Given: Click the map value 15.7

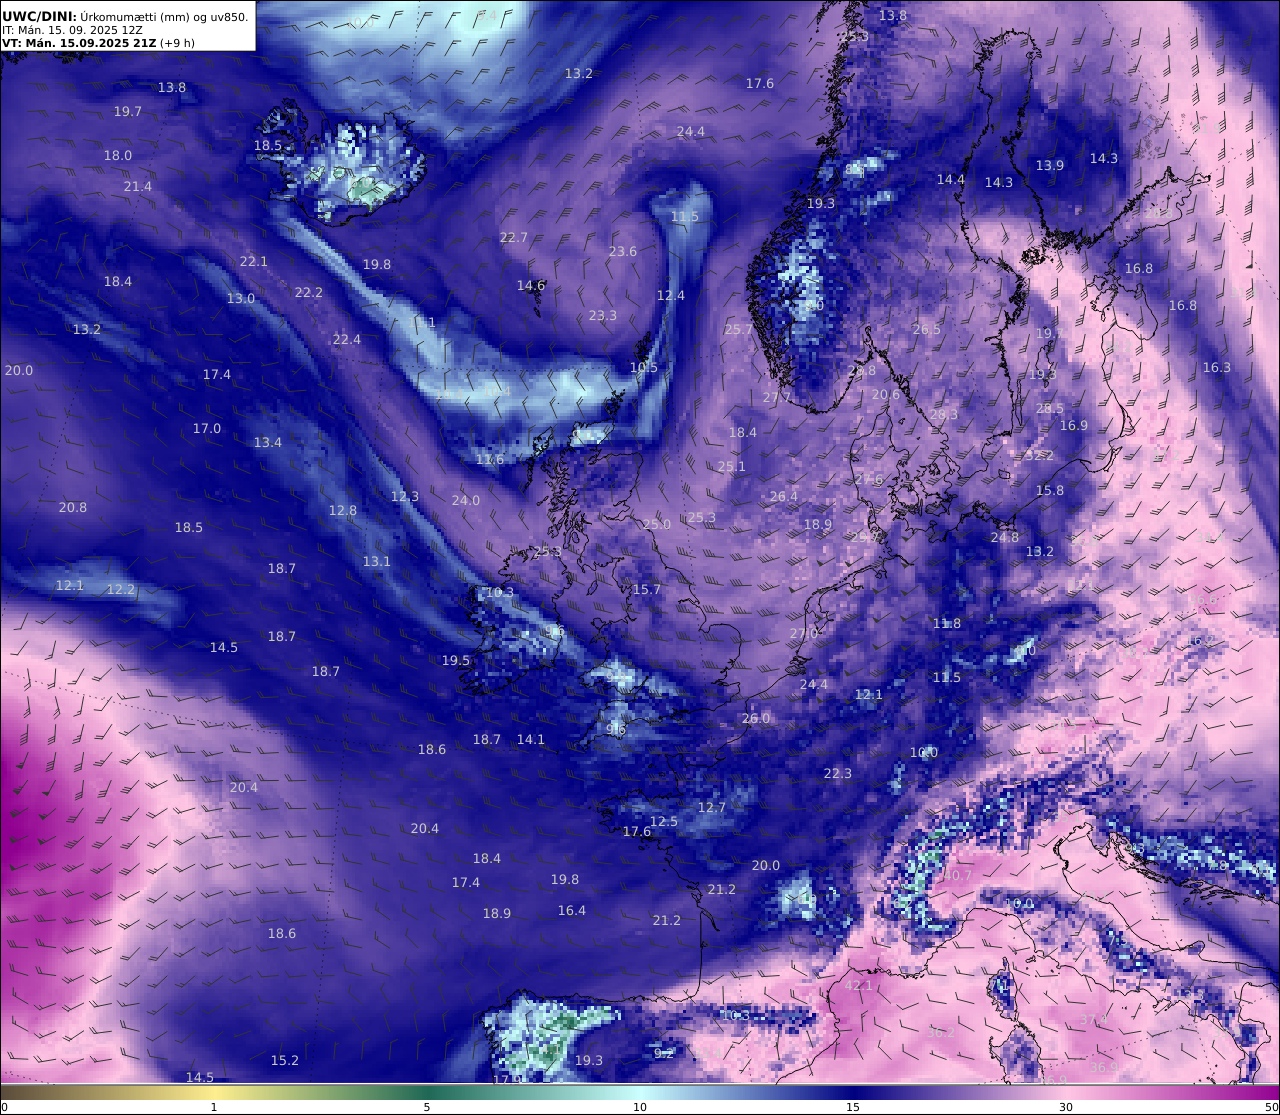Looking at the screenshot, I should pos(647,590).
